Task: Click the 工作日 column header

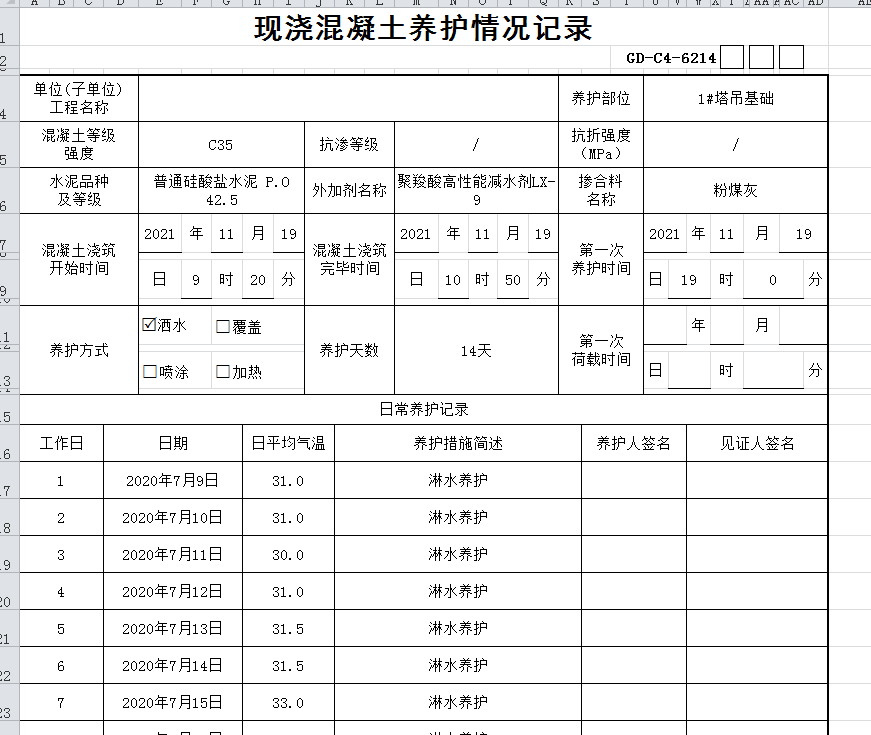Action: tap(62, 443)
